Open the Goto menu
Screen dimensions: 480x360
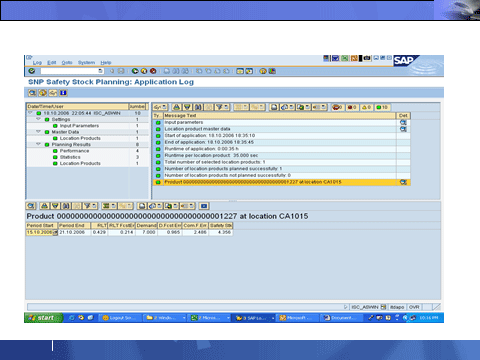pyautogui.click(x=67, y=63)
